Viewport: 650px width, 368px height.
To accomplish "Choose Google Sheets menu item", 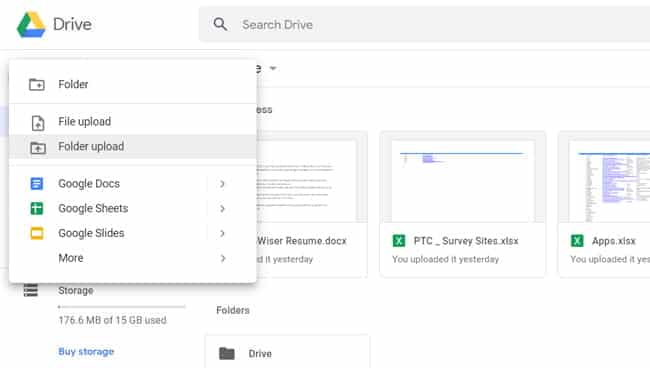I will (133, 208).
